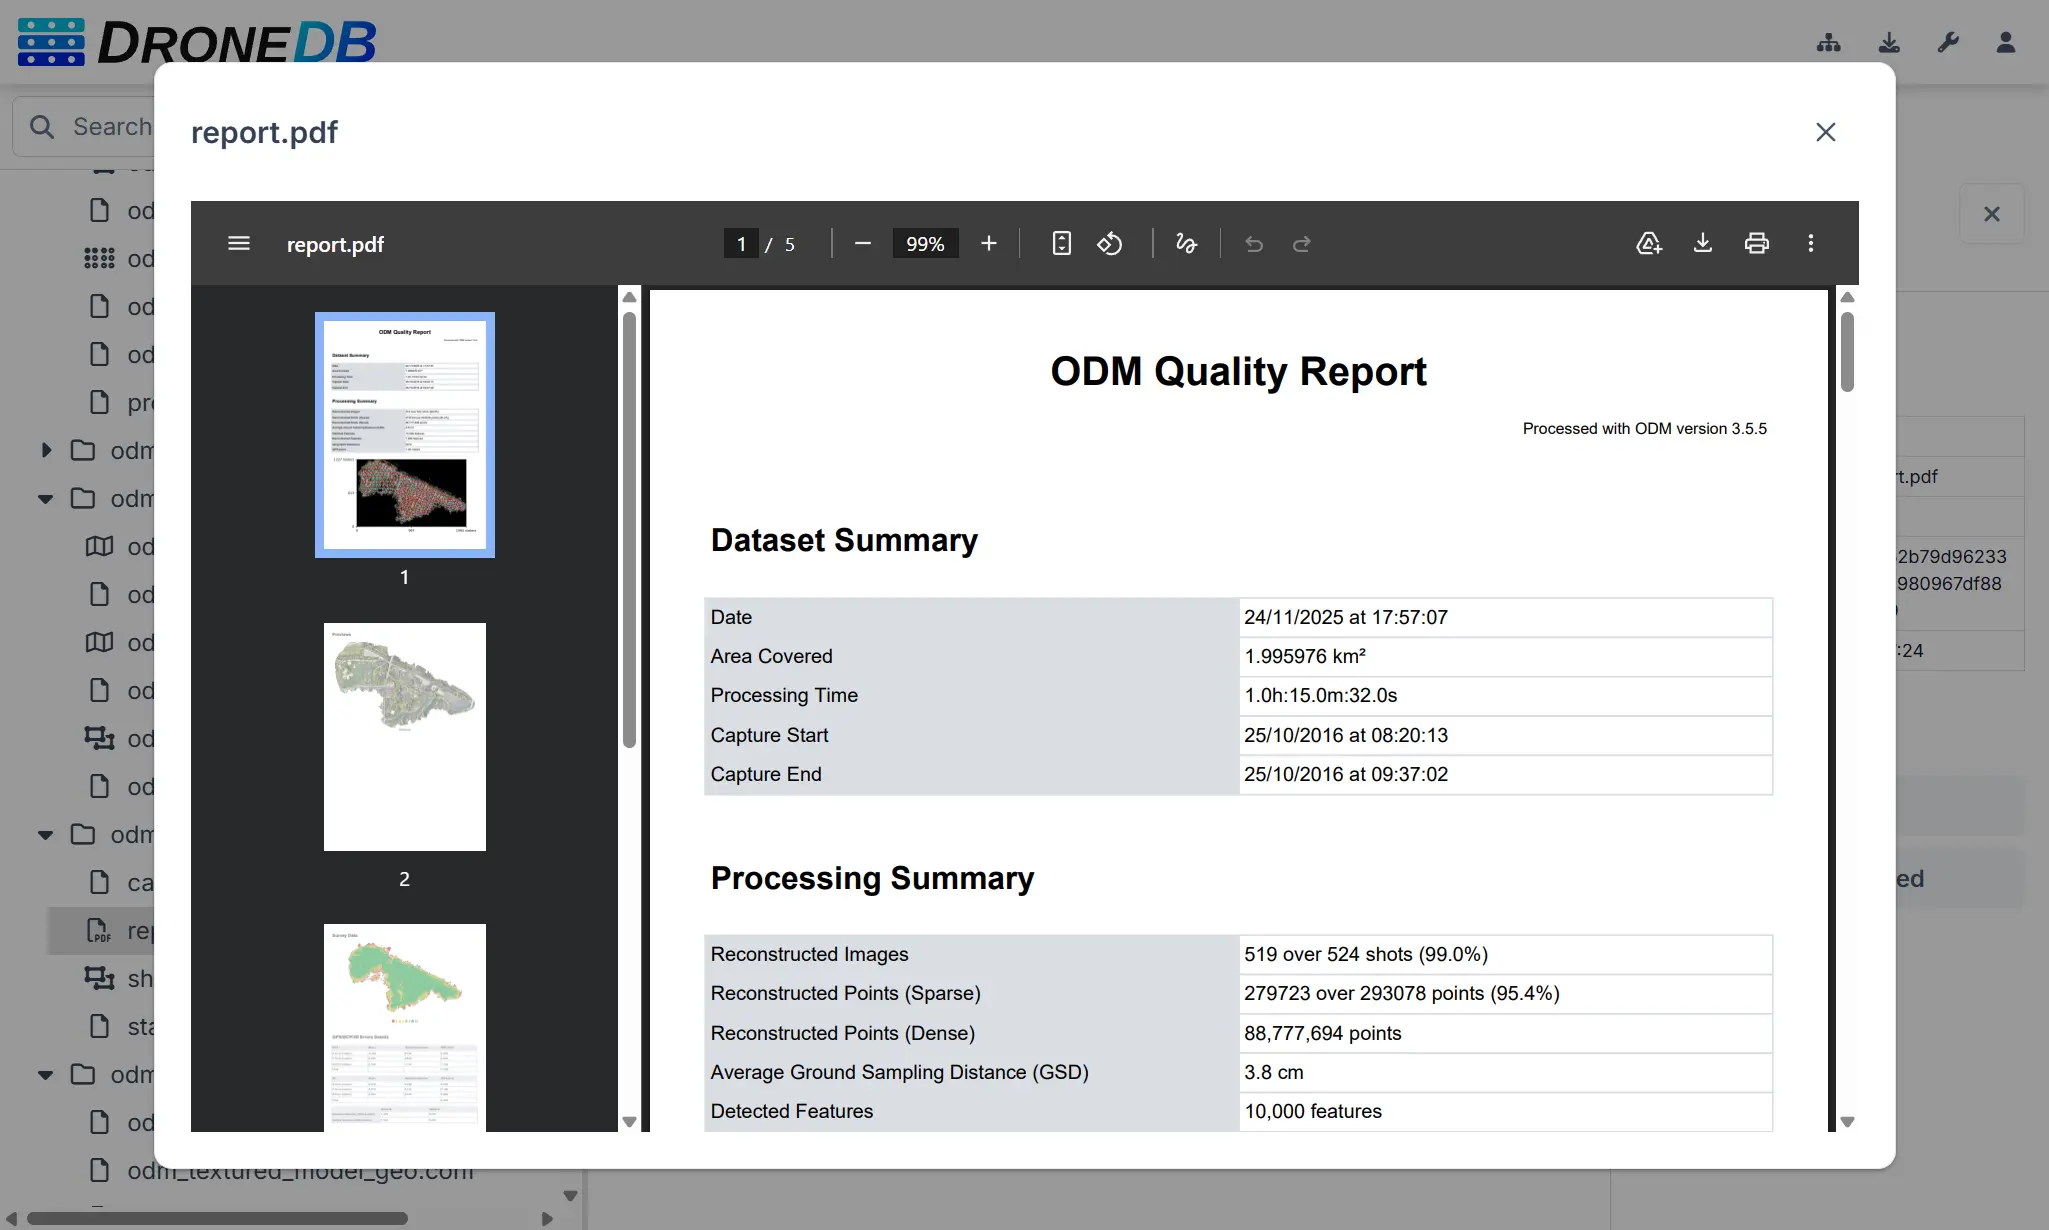
Task: Click the organization hierarchy icon
Action: [1828, 42]
